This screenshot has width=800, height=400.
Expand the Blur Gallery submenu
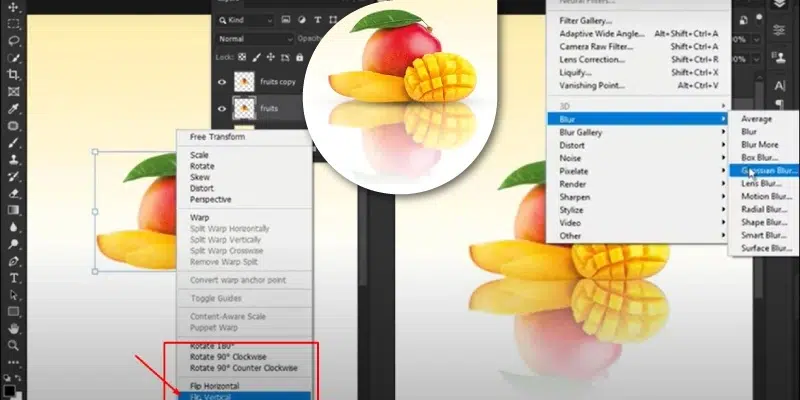pos(640,132)
